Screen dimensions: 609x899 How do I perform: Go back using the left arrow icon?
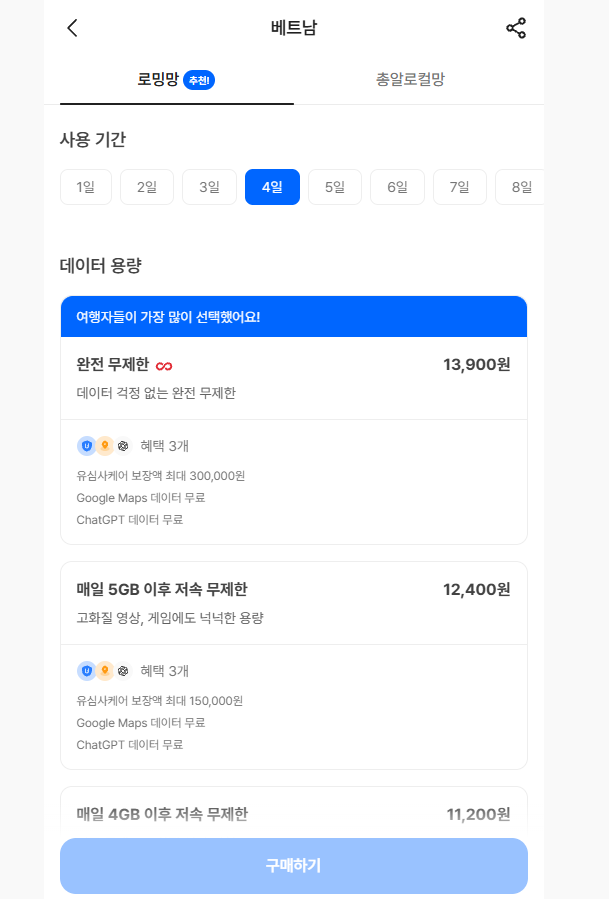[x=72, y=28]
